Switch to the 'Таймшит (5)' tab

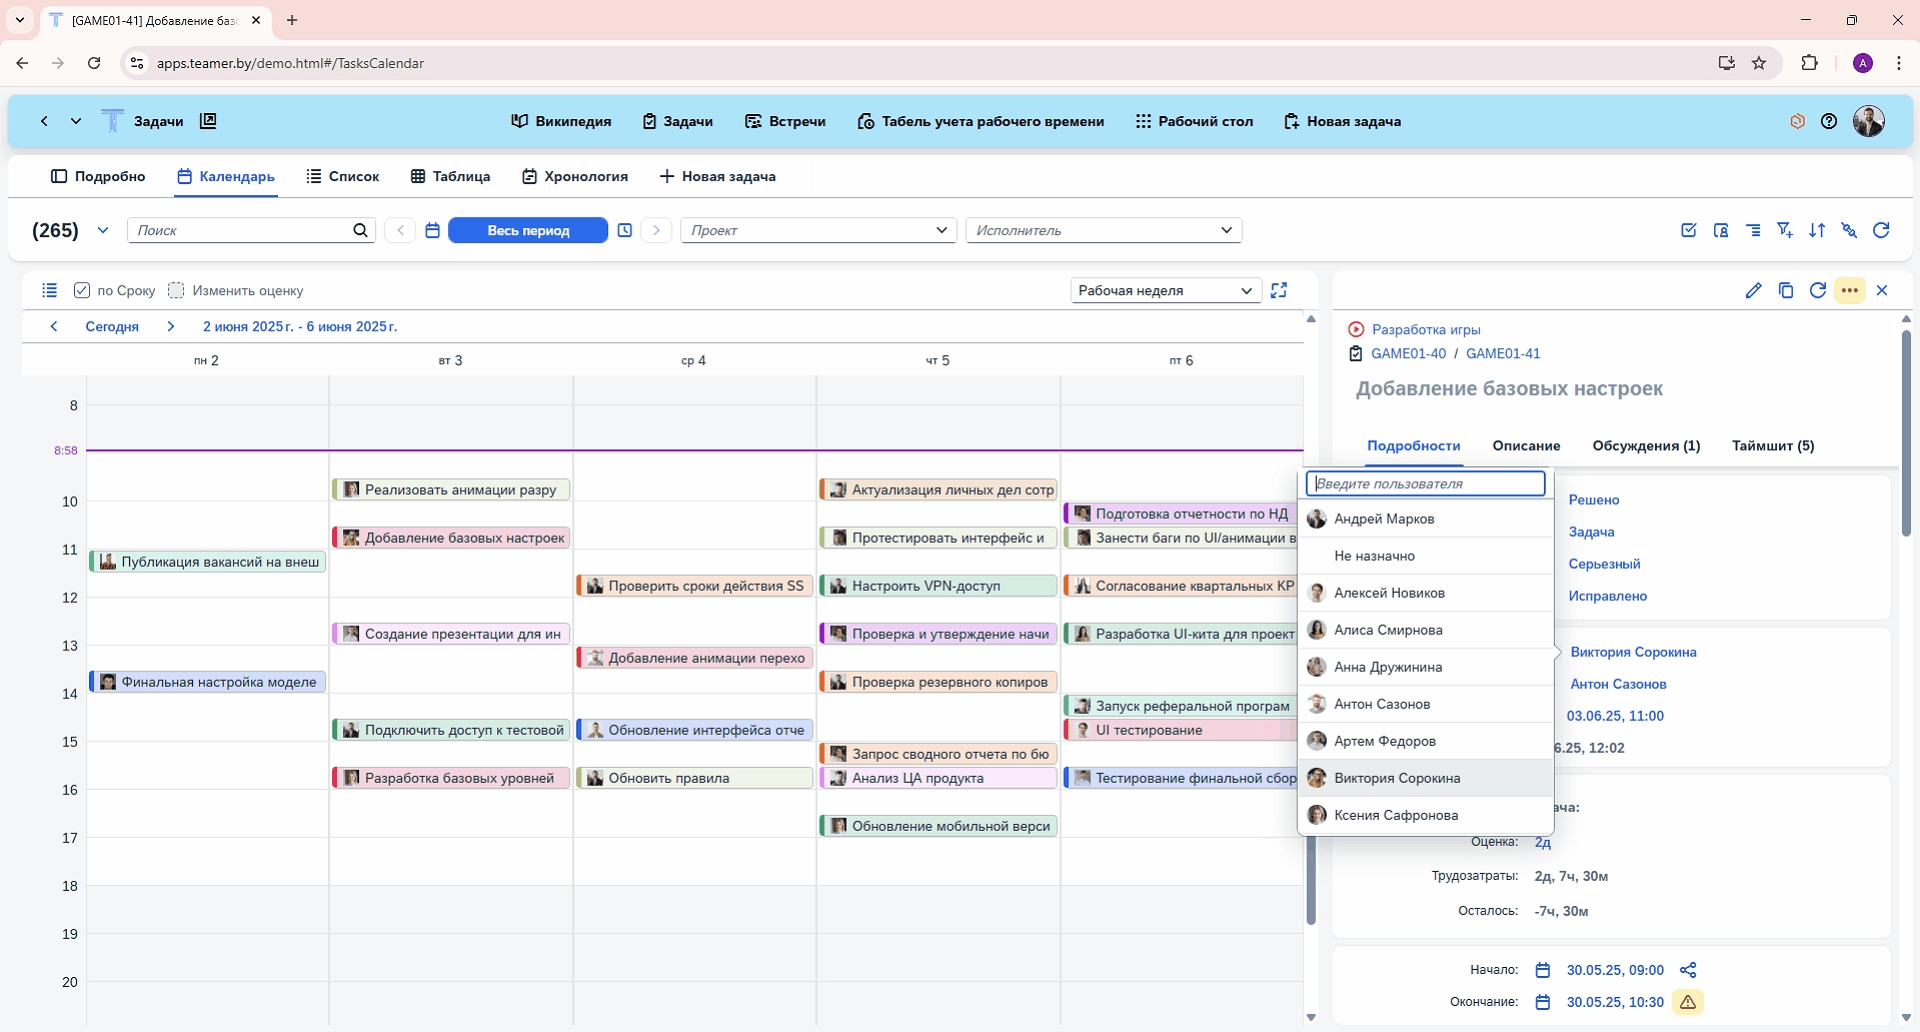1772,446
